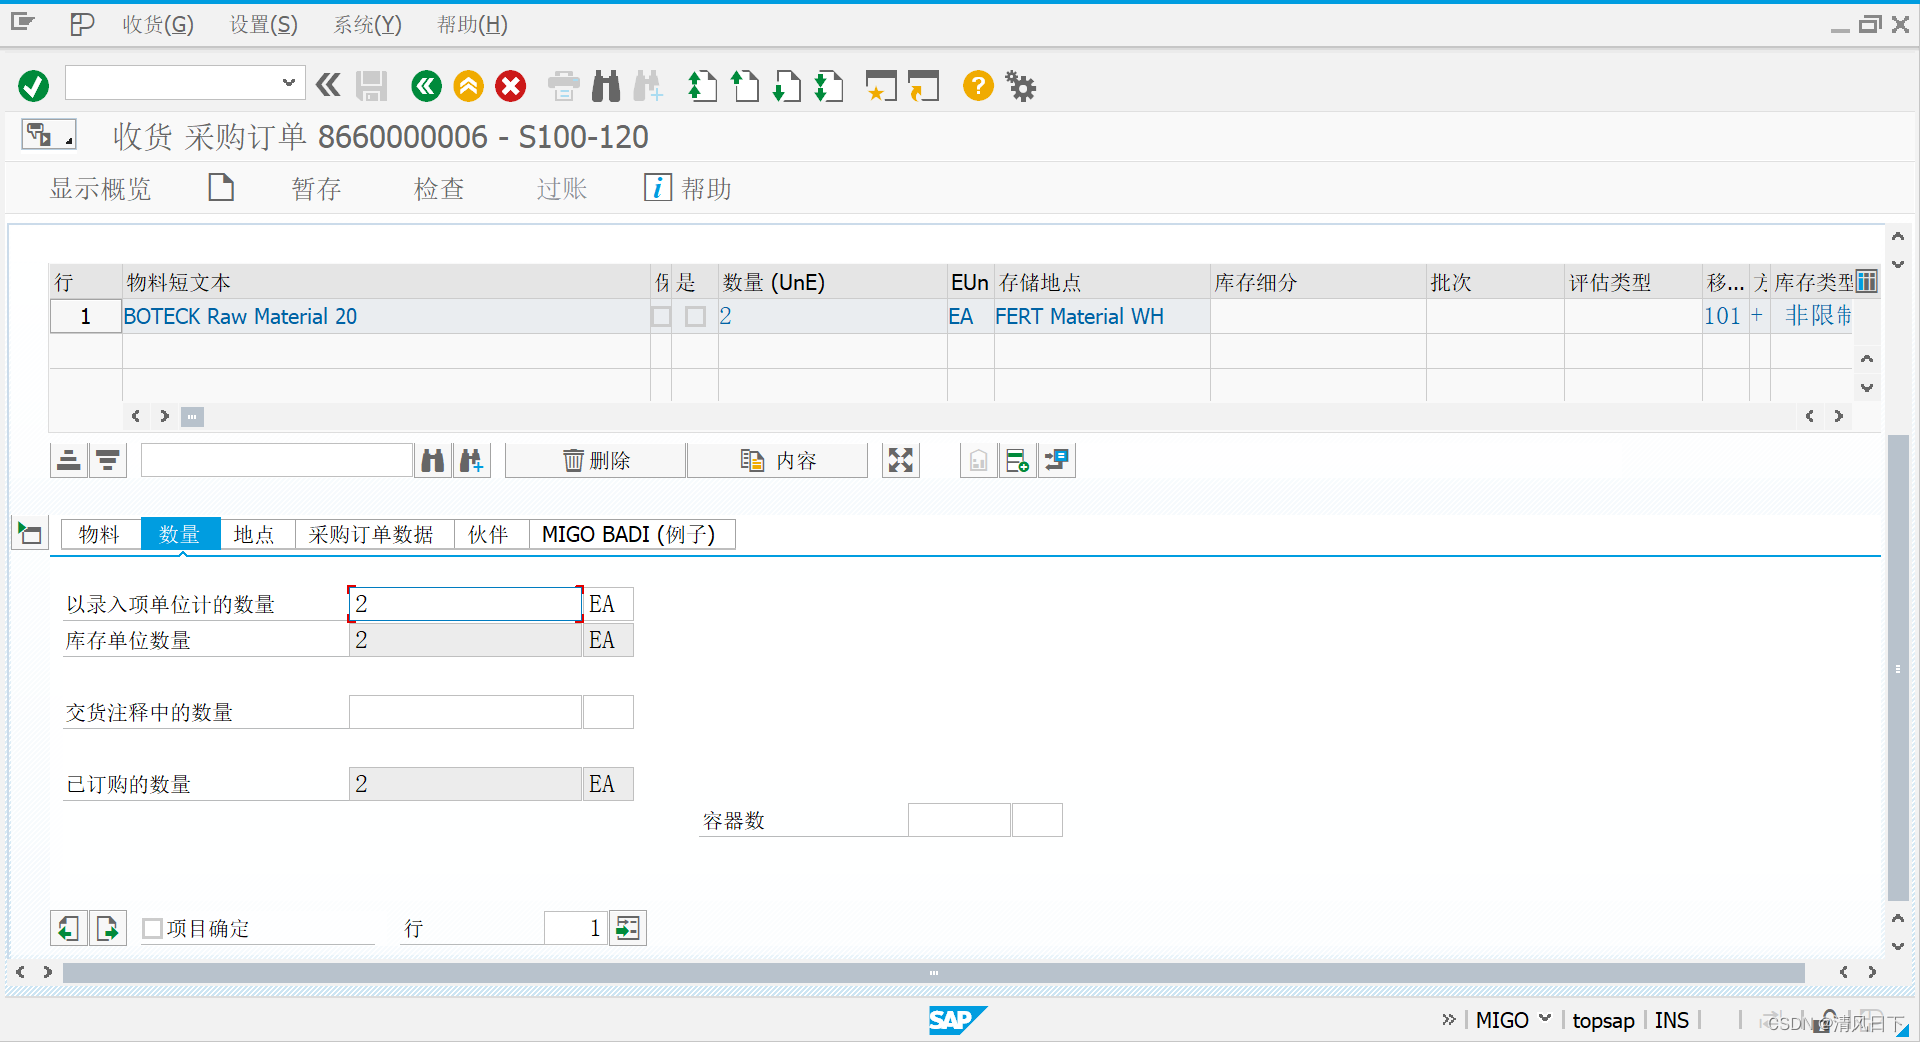Image resolution: width=1920 pixels, height=1042 pixels.
Task: Click the SAP window menu icon
Action: [23, 22]
